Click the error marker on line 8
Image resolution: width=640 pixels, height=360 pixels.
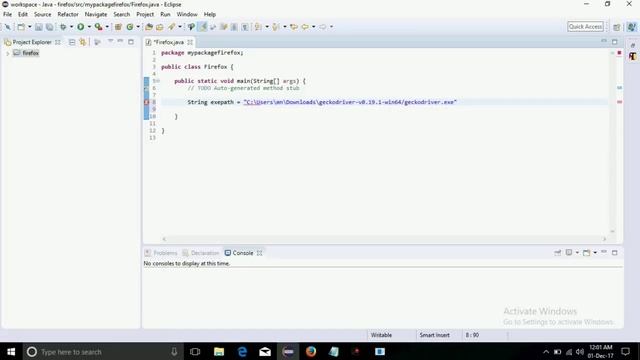147,102
